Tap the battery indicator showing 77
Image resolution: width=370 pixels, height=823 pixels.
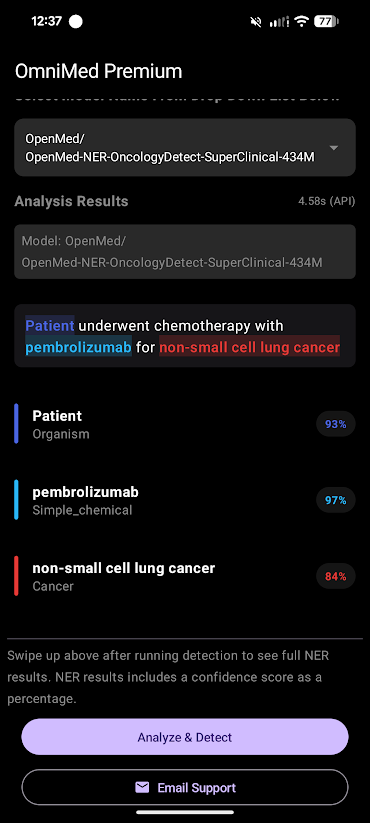326,22
